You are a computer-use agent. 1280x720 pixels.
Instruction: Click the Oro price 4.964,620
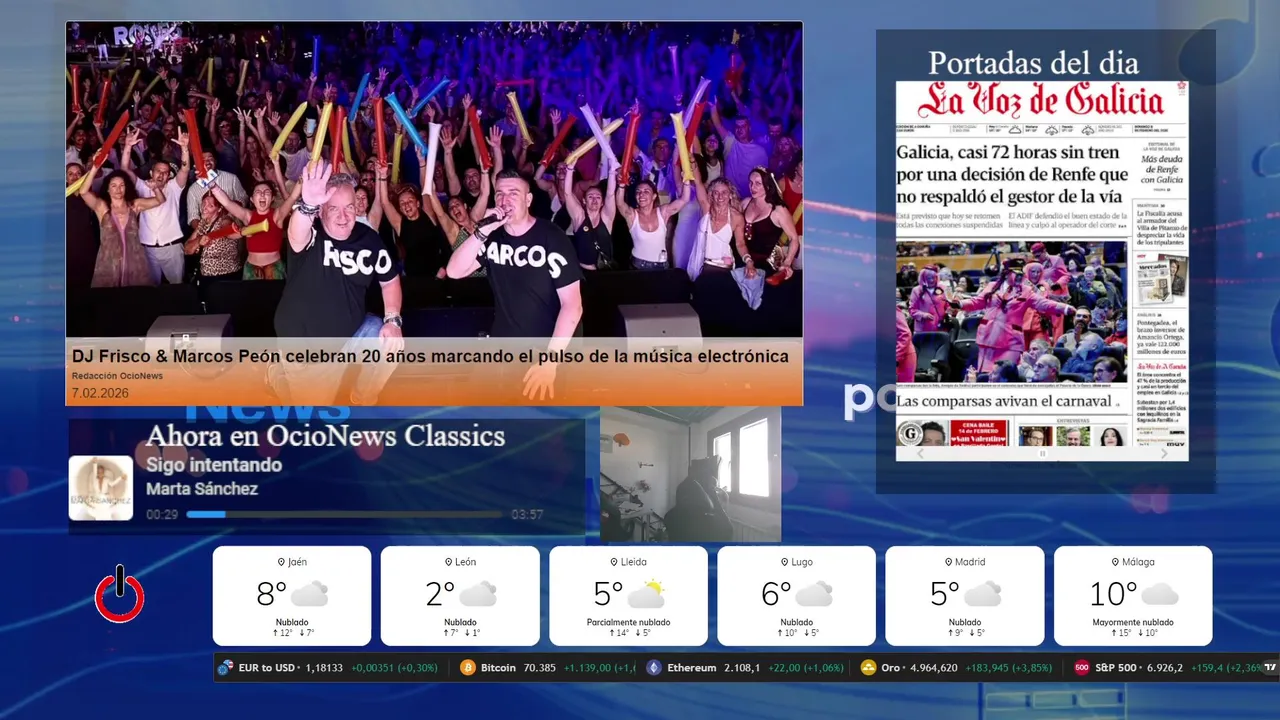pyautogui.click(x=934, y=668)
